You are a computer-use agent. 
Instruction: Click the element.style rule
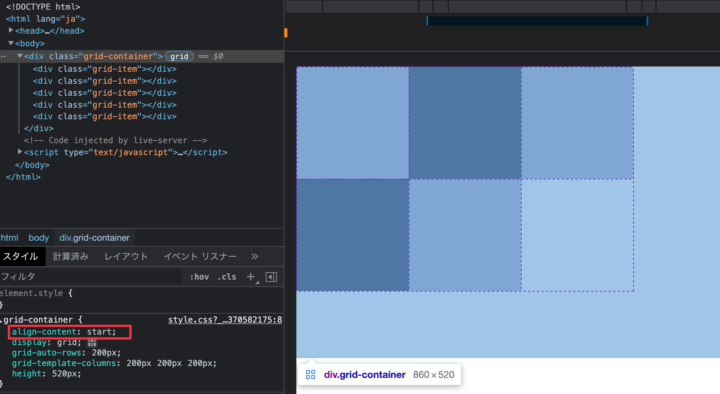[31, 293]
